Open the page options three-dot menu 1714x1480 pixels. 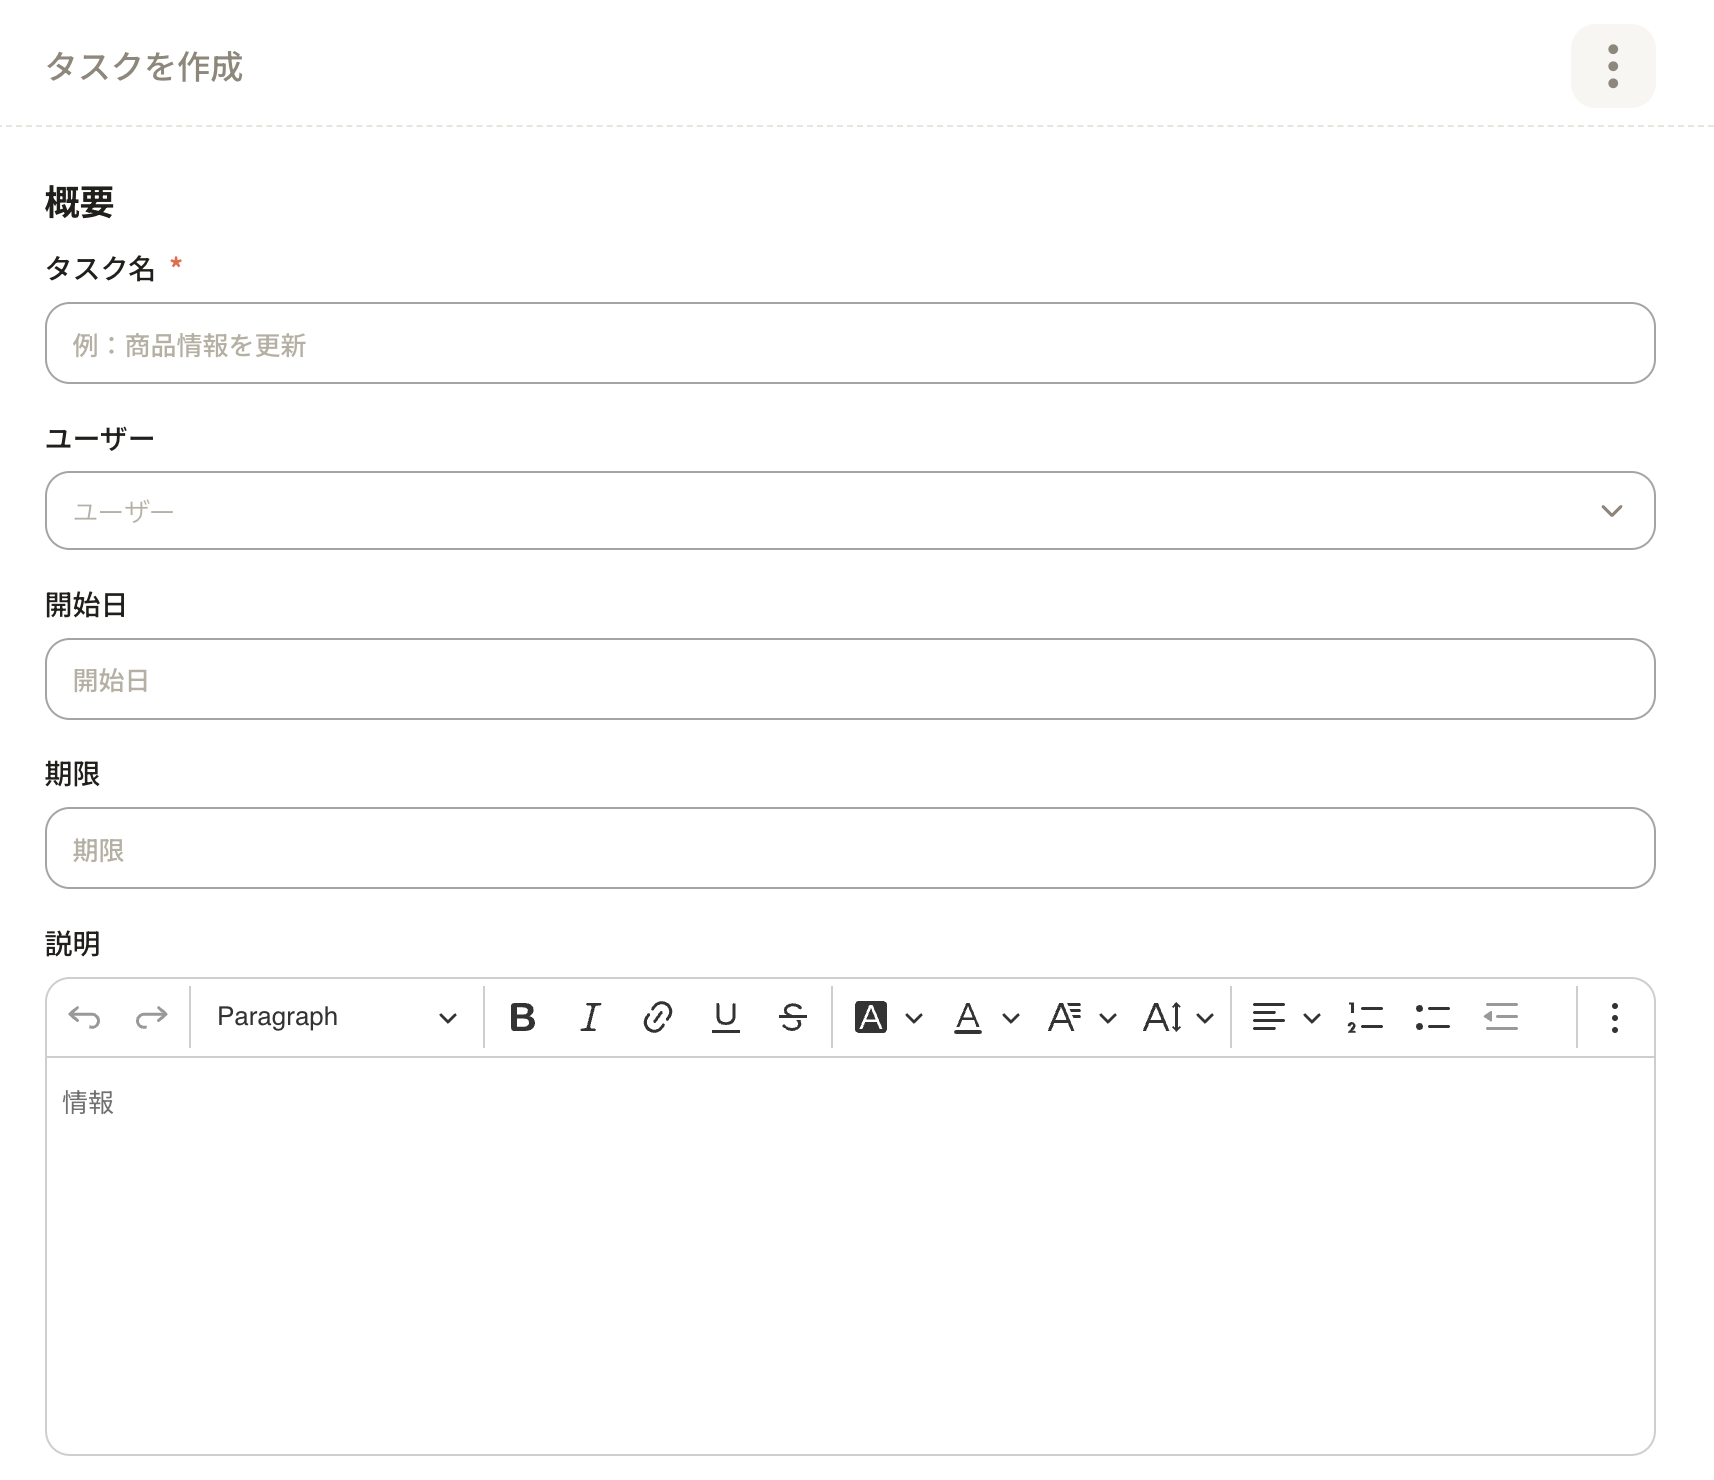coord(1612,67)
